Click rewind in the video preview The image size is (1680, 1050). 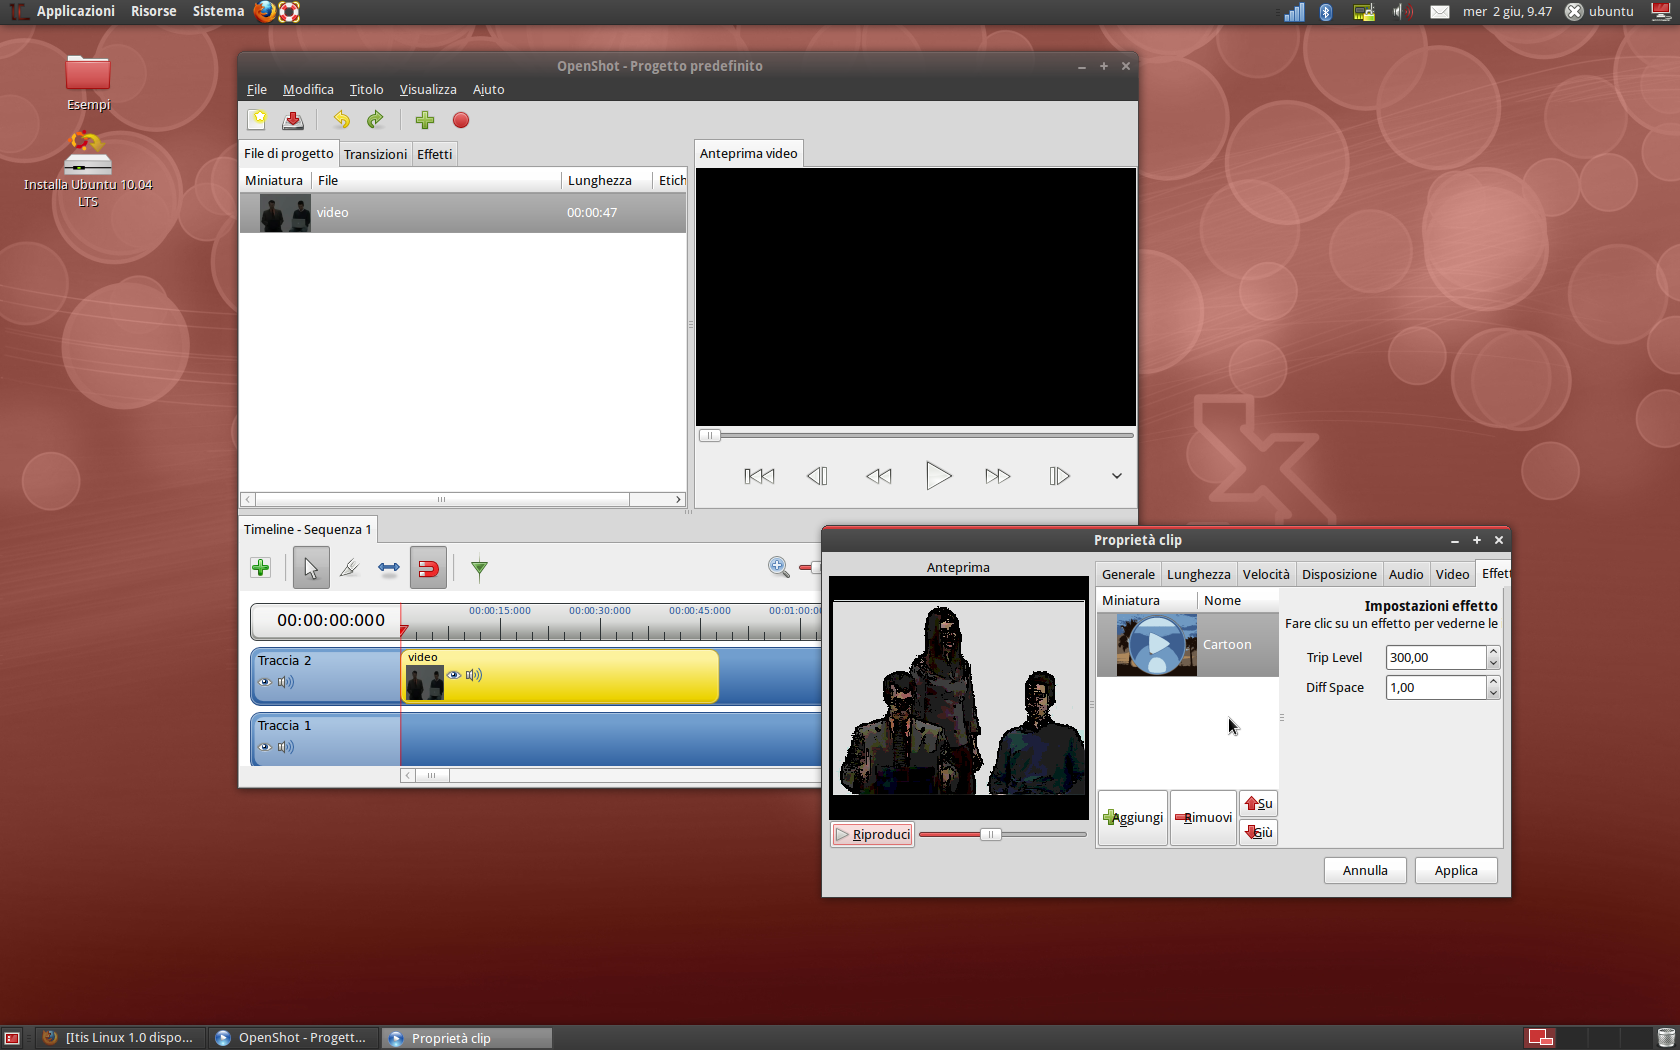[878, 476]
